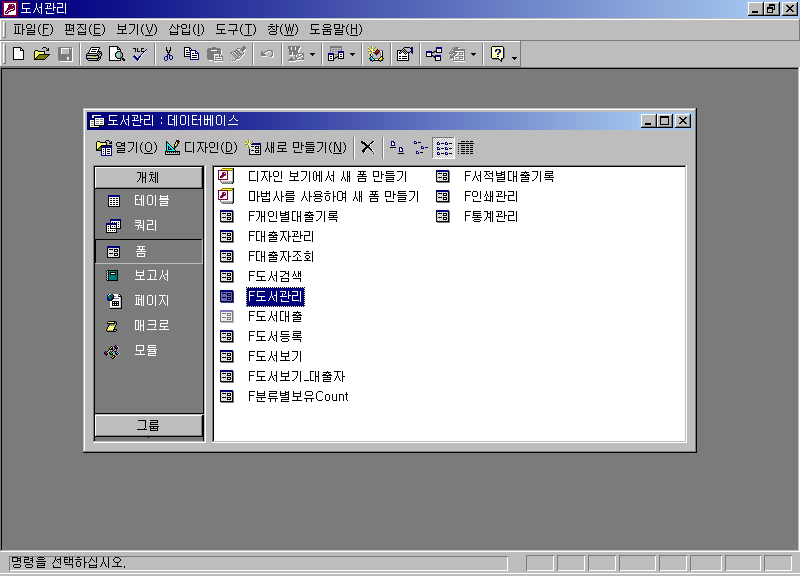This screenshot has width=800, height=576.
Task: Open Print Preview magnifier icon
Action: point(117,54)
